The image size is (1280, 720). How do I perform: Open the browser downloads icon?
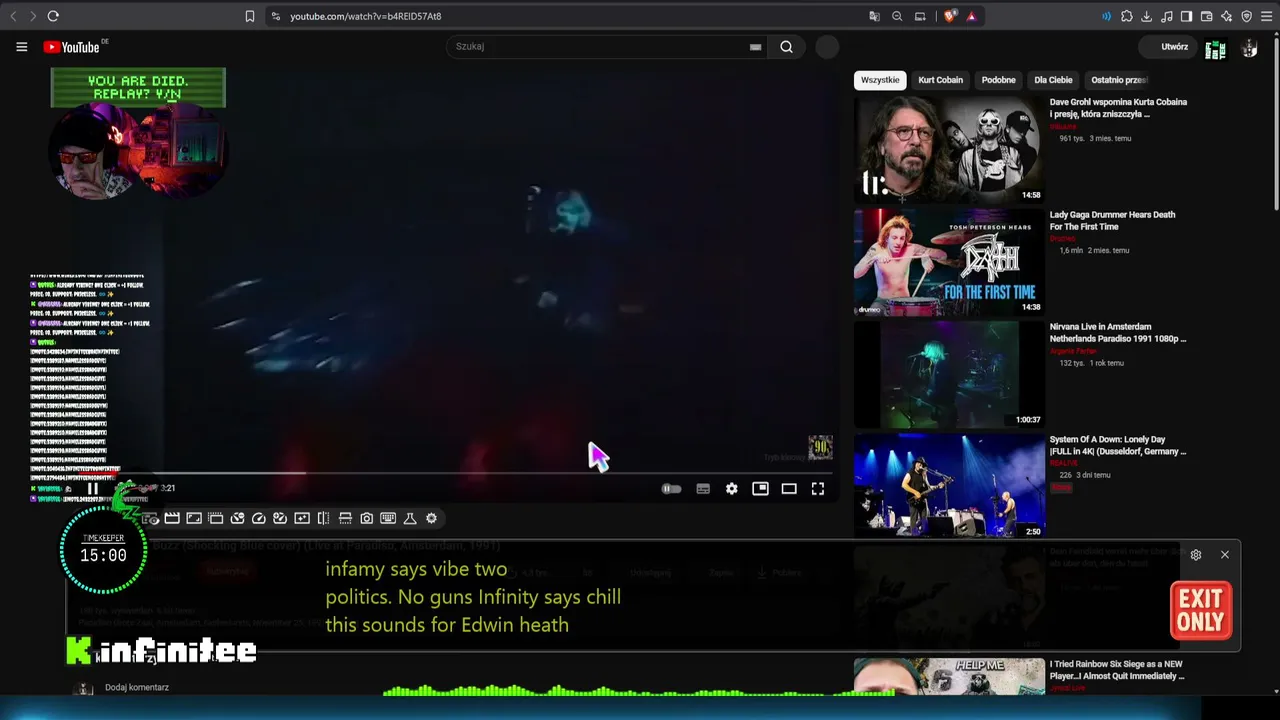[1147, 16]
